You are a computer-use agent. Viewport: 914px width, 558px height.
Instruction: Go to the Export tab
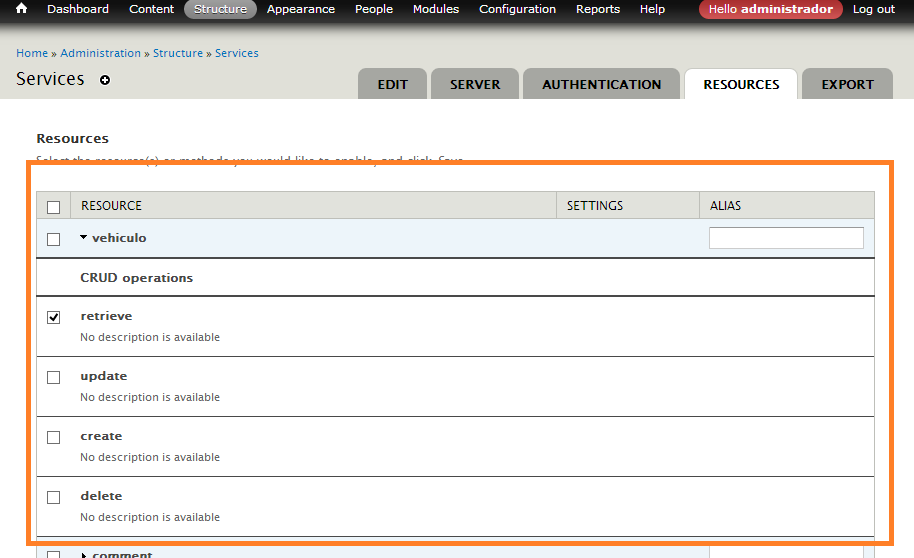click(847, 85)
